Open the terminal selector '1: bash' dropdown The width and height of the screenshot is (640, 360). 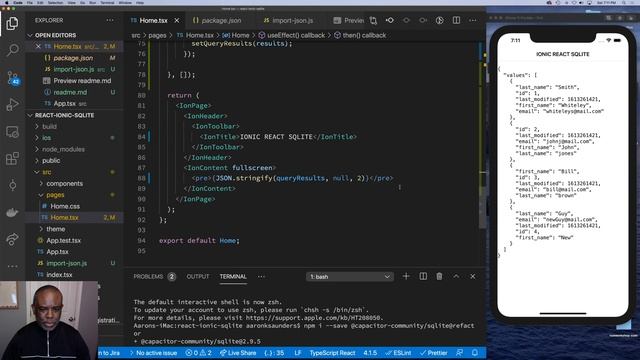pyautogui.click(x=350, y=277)
